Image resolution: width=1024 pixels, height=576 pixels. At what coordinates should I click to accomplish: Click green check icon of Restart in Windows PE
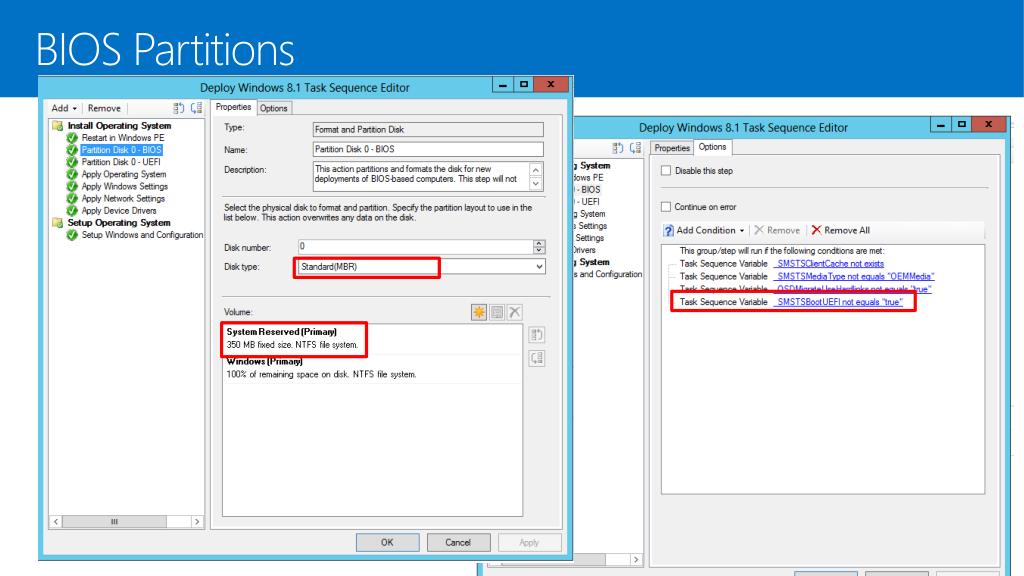click(72, 138)
